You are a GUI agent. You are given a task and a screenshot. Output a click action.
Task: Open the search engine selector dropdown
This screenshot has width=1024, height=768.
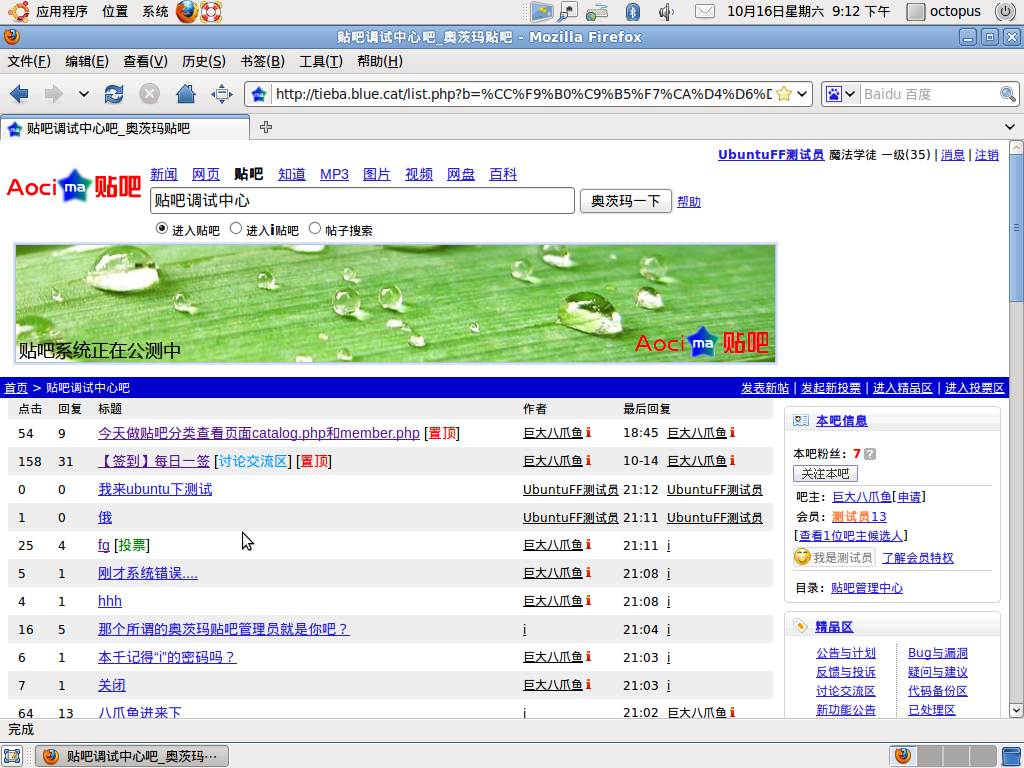click(850, 94)
